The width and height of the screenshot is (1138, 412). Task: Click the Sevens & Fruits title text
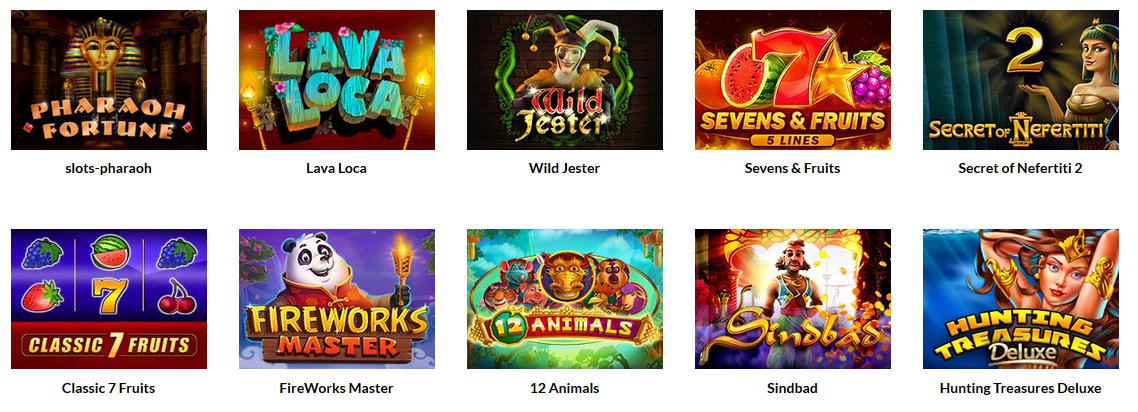[793, 168]
